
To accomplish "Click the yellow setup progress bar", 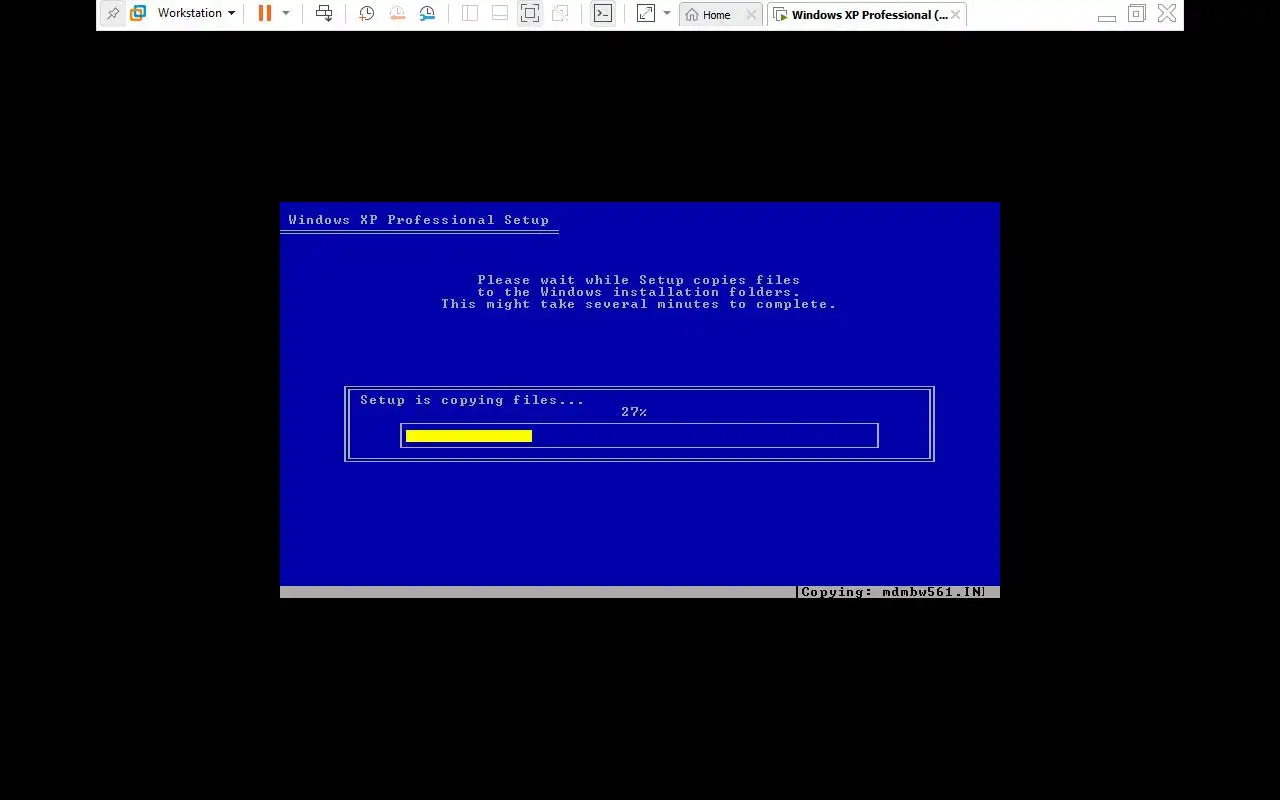I will 469,436.
